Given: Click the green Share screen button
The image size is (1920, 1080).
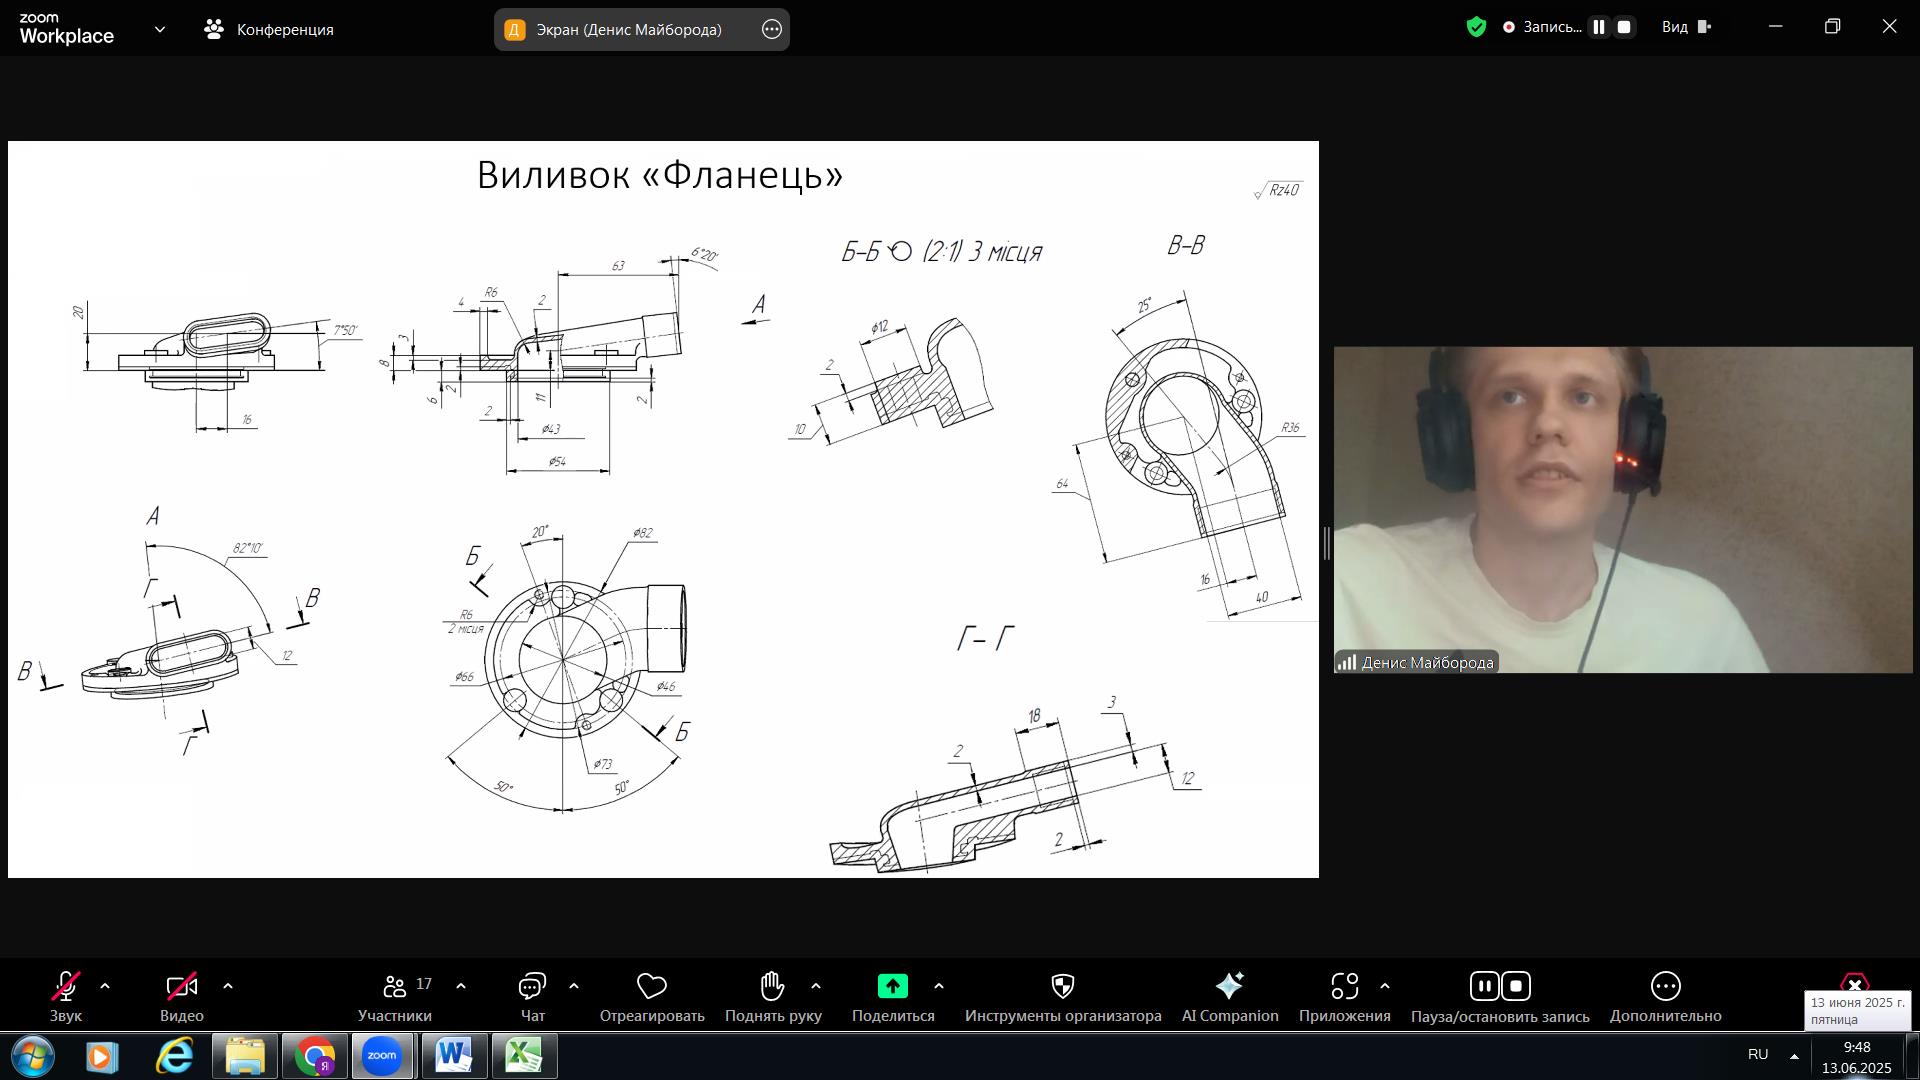Looking at the screenshot, I should click(892, 987).
